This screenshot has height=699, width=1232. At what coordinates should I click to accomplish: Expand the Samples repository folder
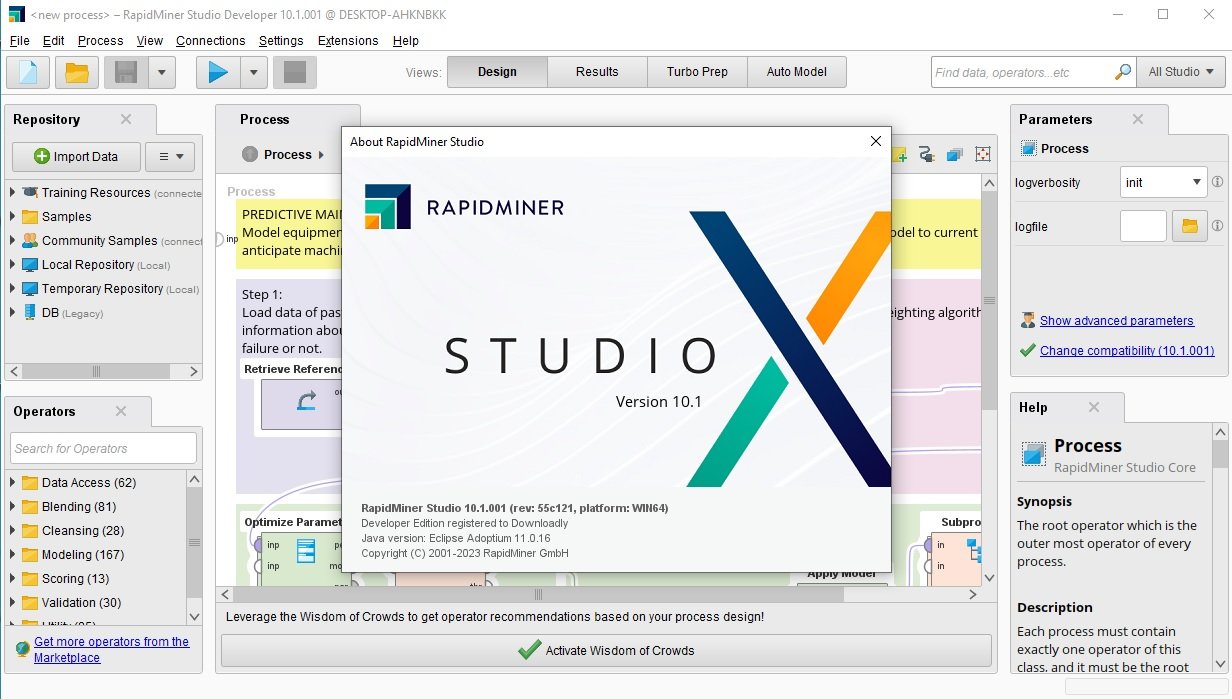point(12,217)
